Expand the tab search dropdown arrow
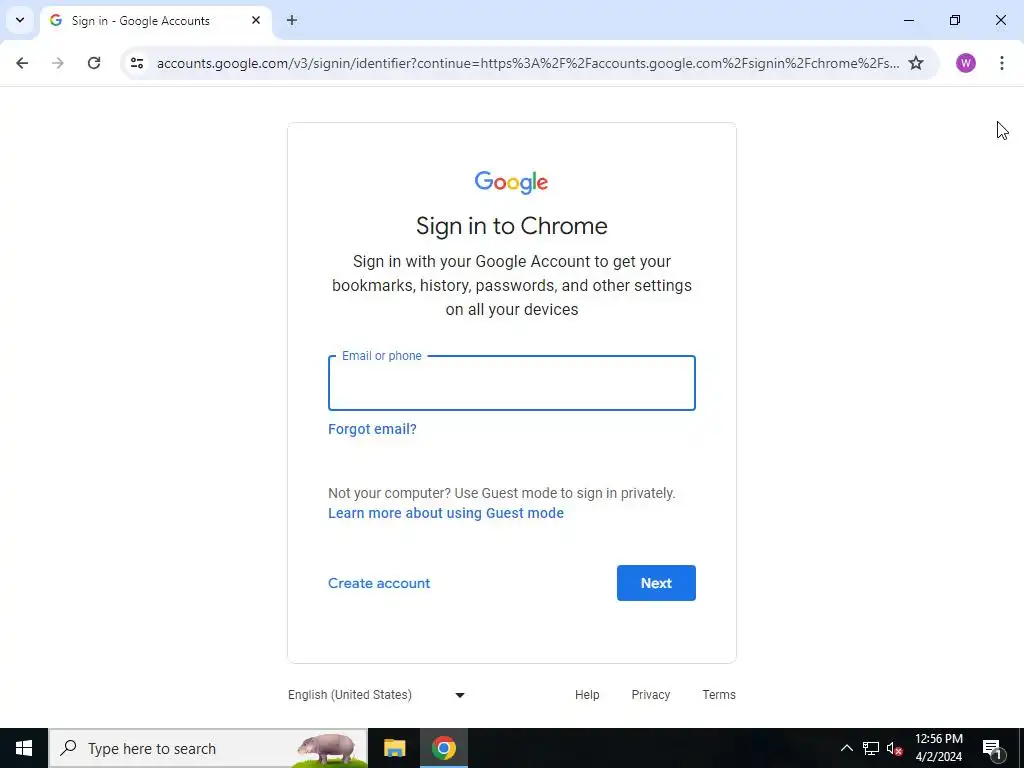The width and height of the screenshot is (1024, 768). pyautogui.click(x=20, y=20)
